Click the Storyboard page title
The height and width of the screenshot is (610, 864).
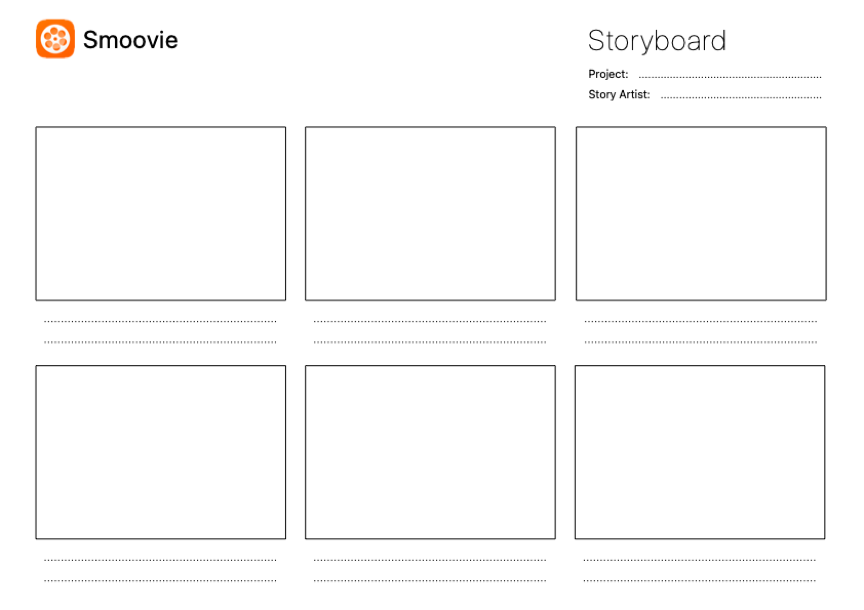[x=656, y=41]
